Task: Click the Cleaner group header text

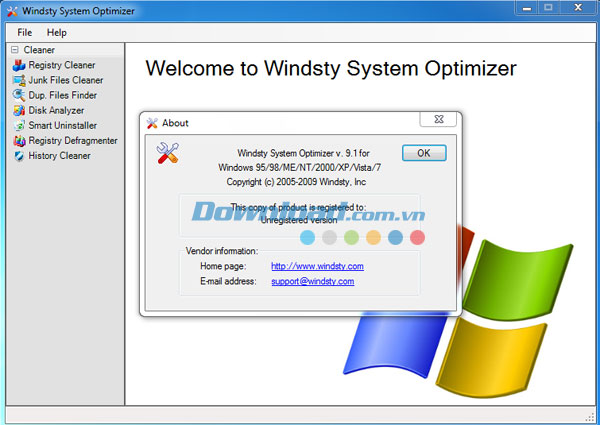Action: tap(39, 50)
